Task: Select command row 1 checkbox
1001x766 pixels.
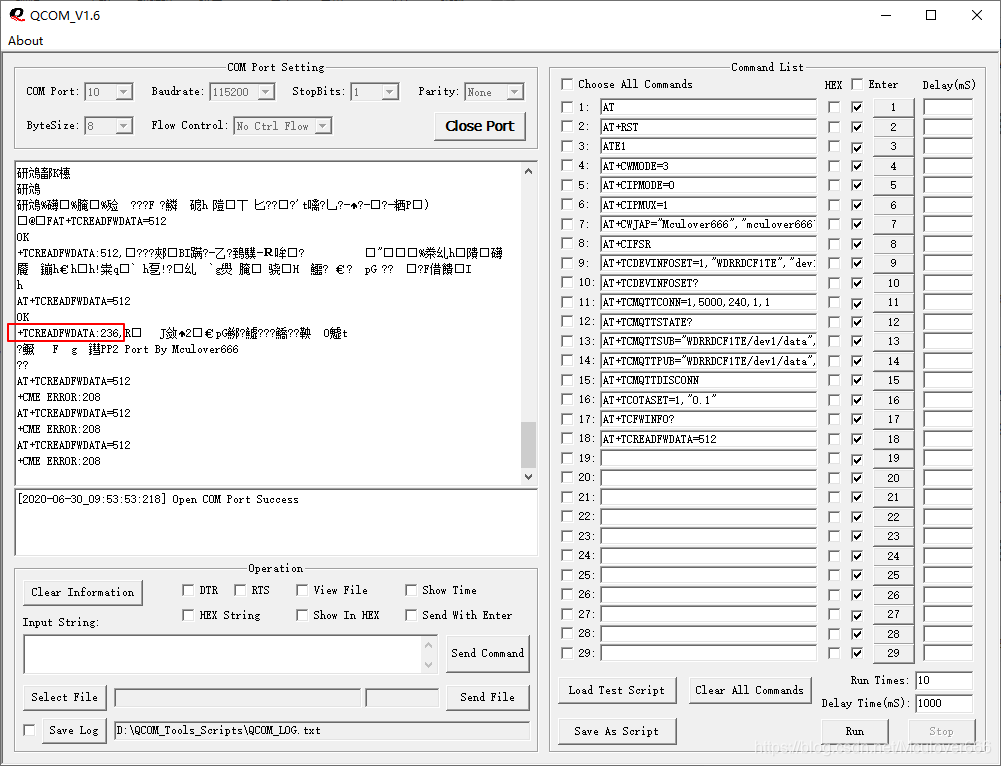Action: [567, 107]
